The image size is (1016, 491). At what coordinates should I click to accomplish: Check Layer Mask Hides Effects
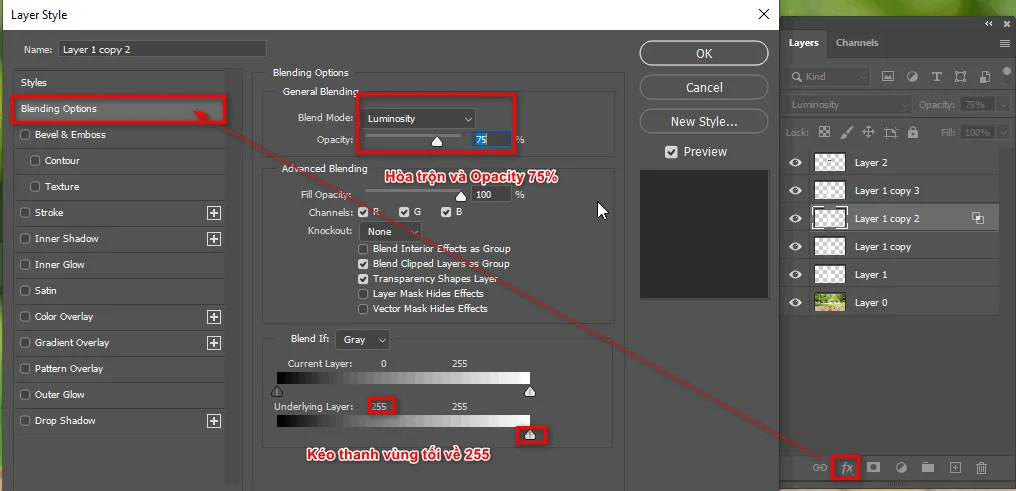(364, 294)
